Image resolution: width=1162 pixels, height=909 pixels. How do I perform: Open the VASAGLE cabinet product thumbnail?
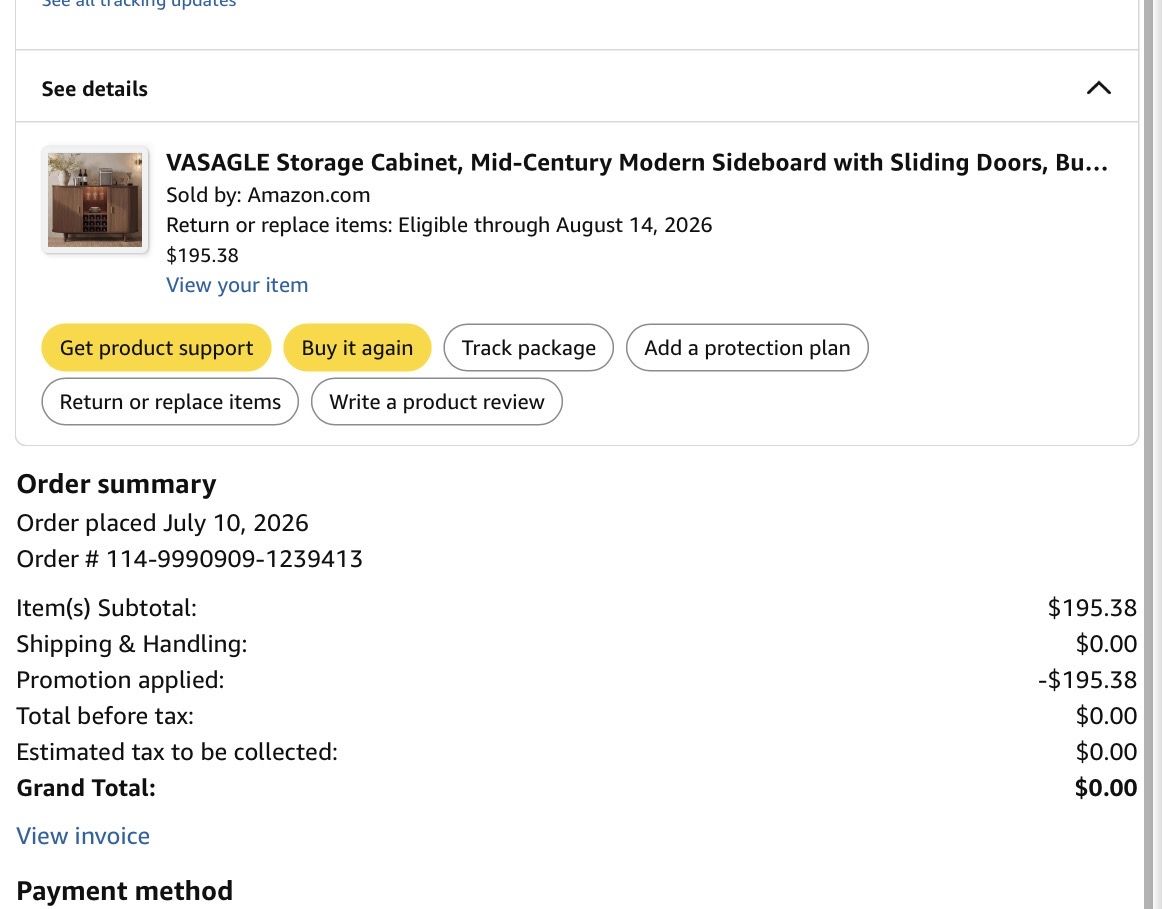coord(95,200)
